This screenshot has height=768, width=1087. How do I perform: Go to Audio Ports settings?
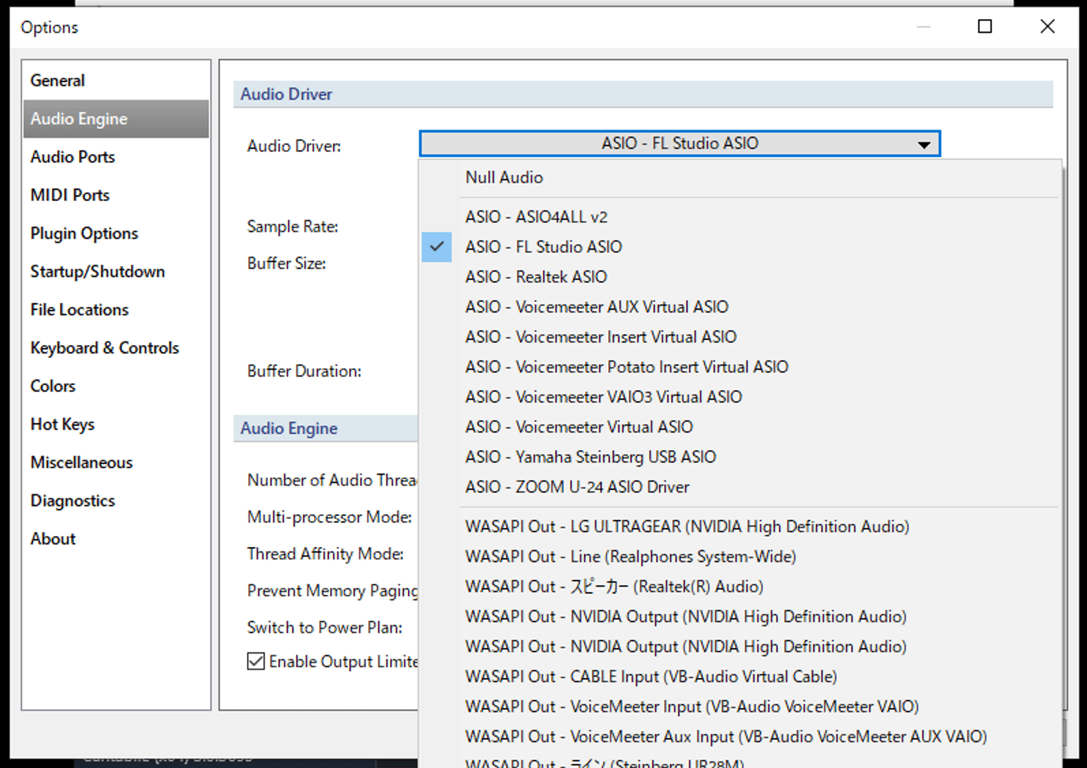coord(116,157)
